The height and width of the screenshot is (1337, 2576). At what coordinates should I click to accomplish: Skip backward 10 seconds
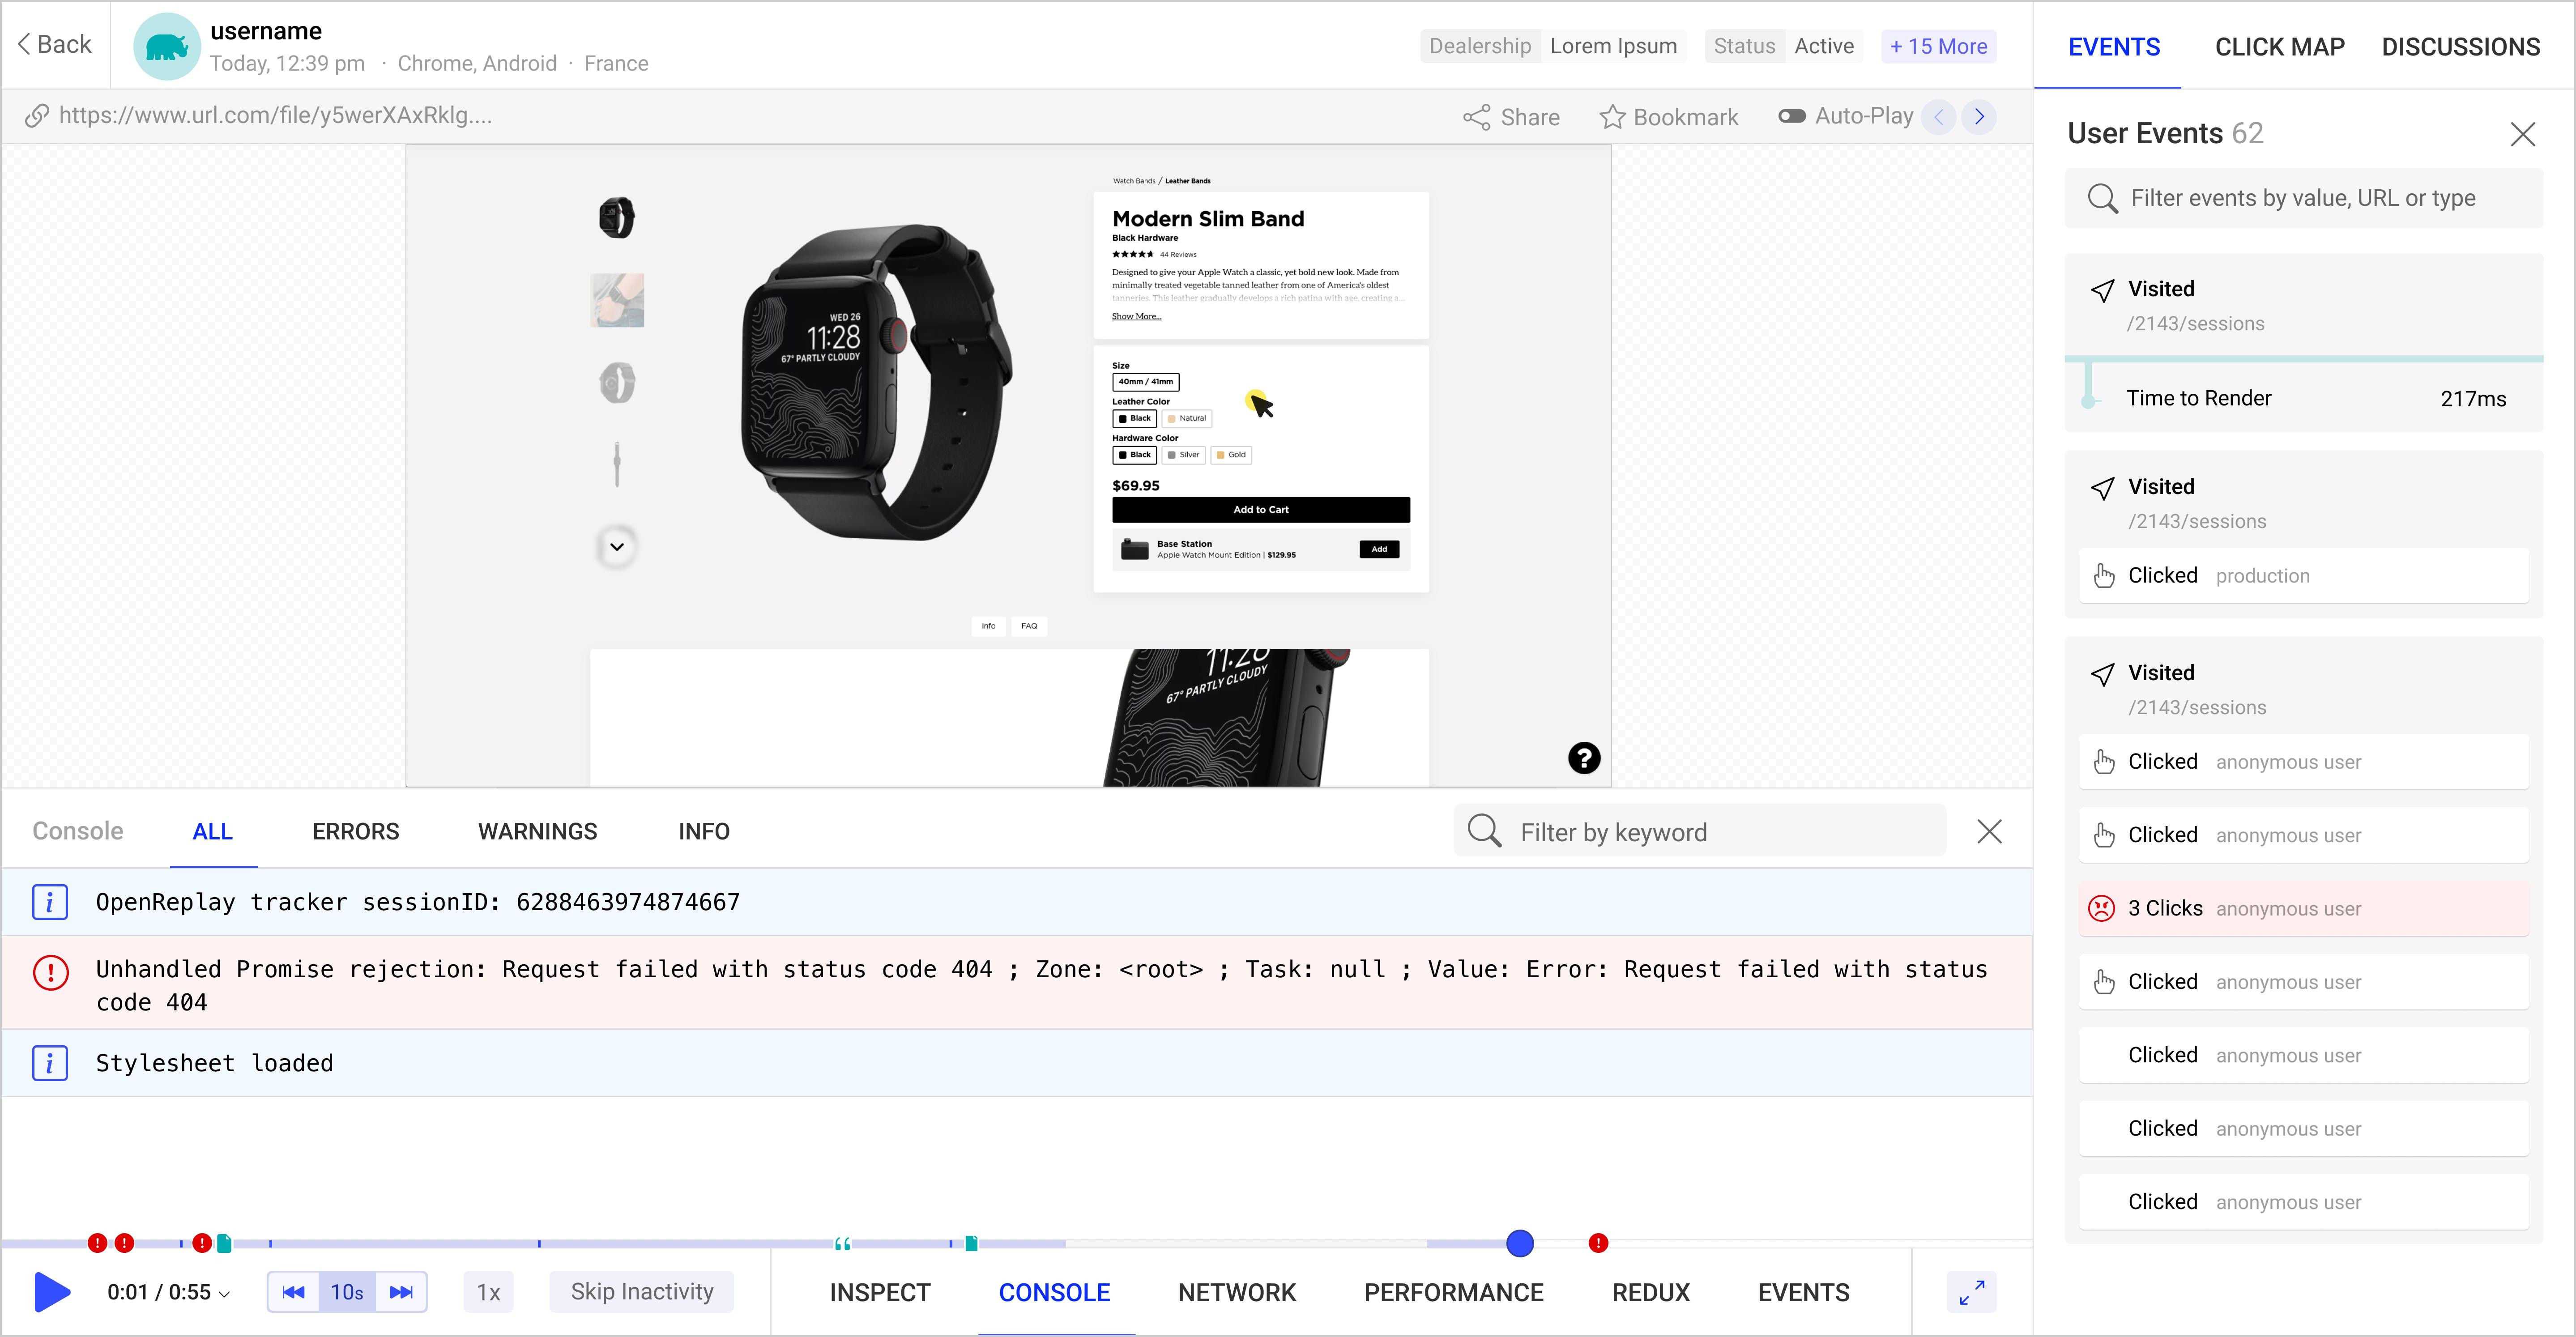coord(293,1292)
